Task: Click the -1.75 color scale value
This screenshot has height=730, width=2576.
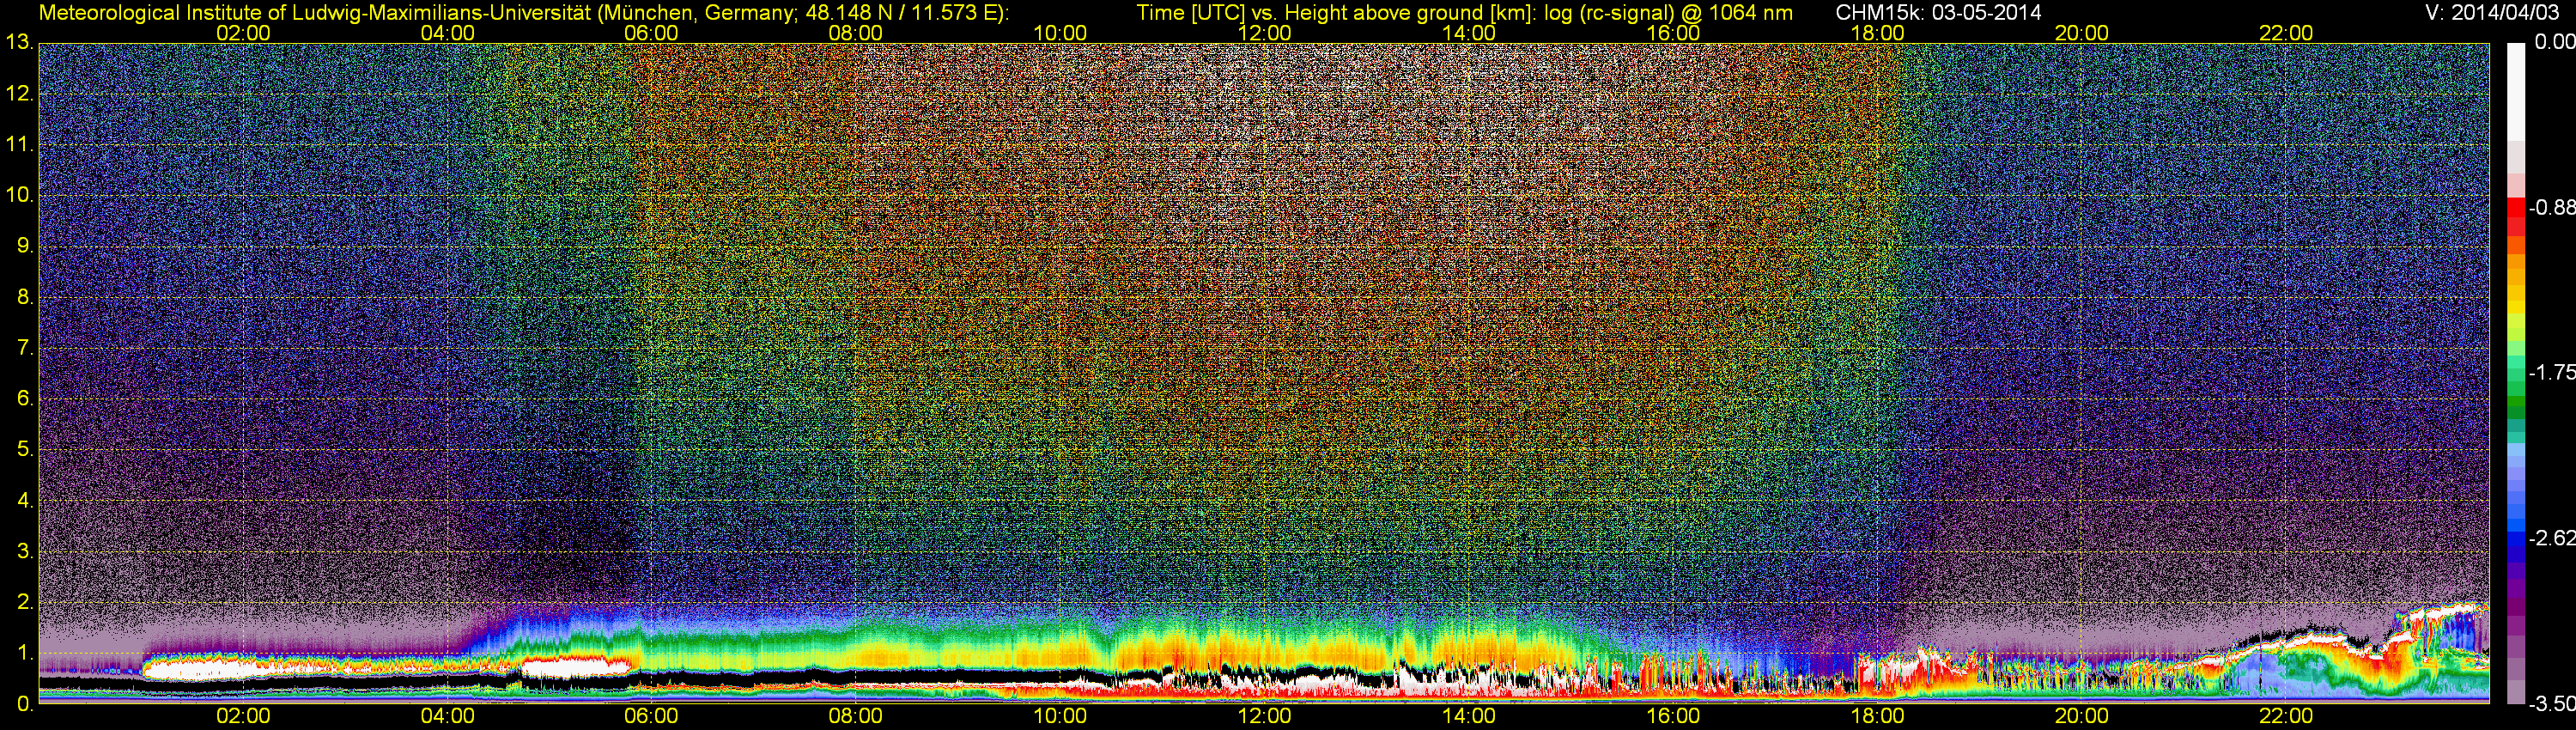Action: pyautogui.click(x=2552, y=373)
